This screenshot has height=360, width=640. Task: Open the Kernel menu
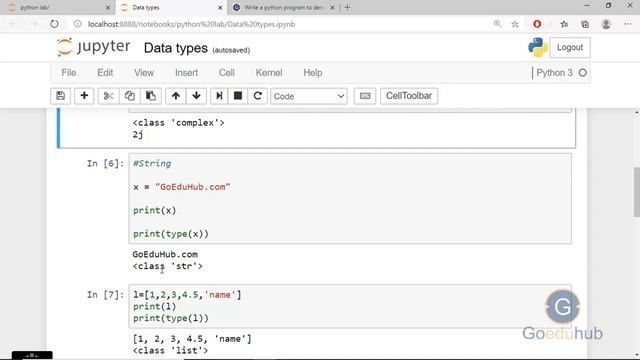(x=269, y=73)
